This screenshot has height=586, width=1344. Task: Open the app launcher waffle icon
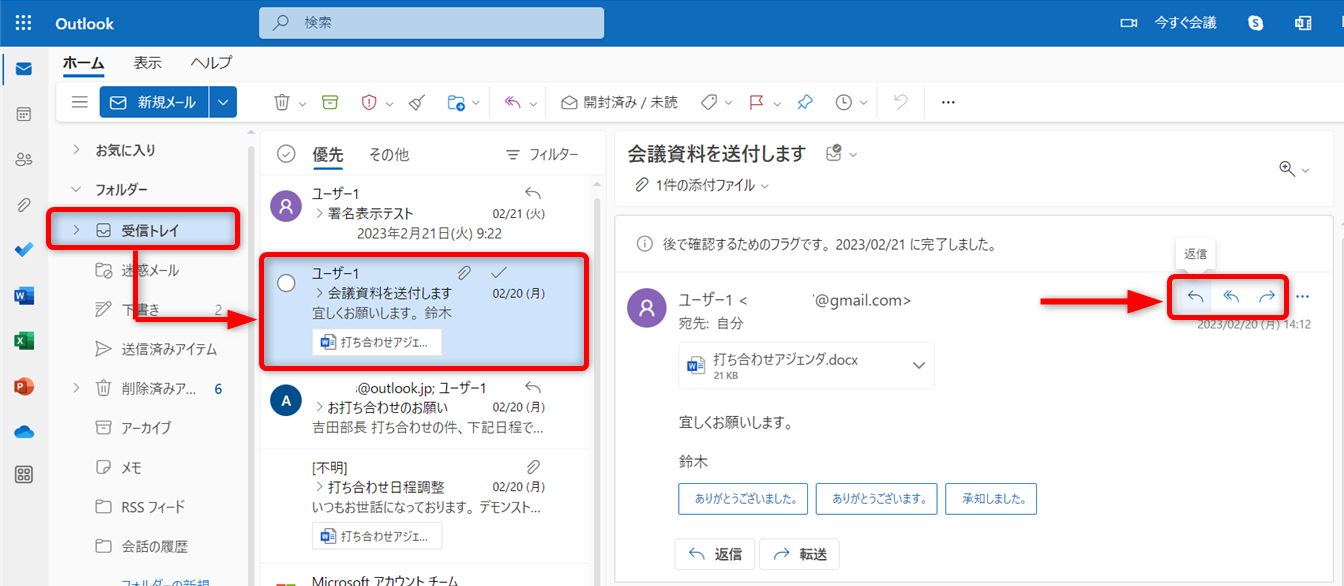24,23
